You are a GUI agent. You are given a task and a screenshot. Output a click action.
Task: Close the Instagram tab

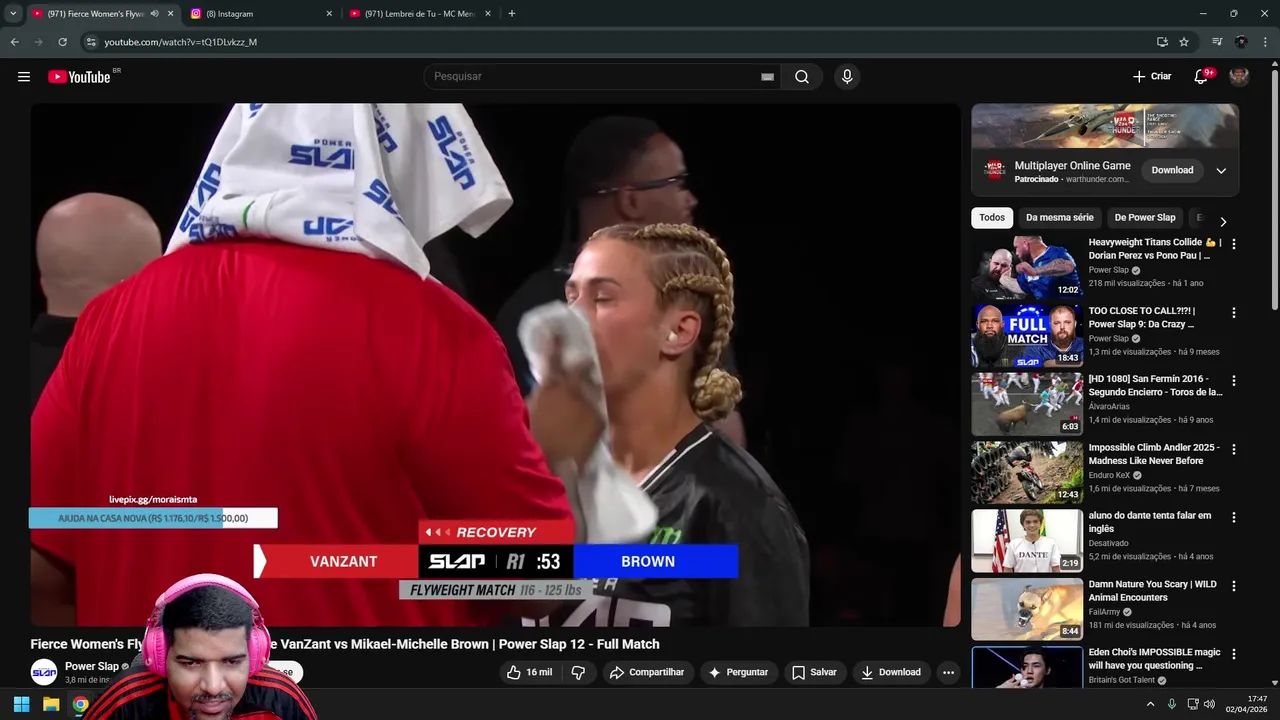tap(329, 14)
